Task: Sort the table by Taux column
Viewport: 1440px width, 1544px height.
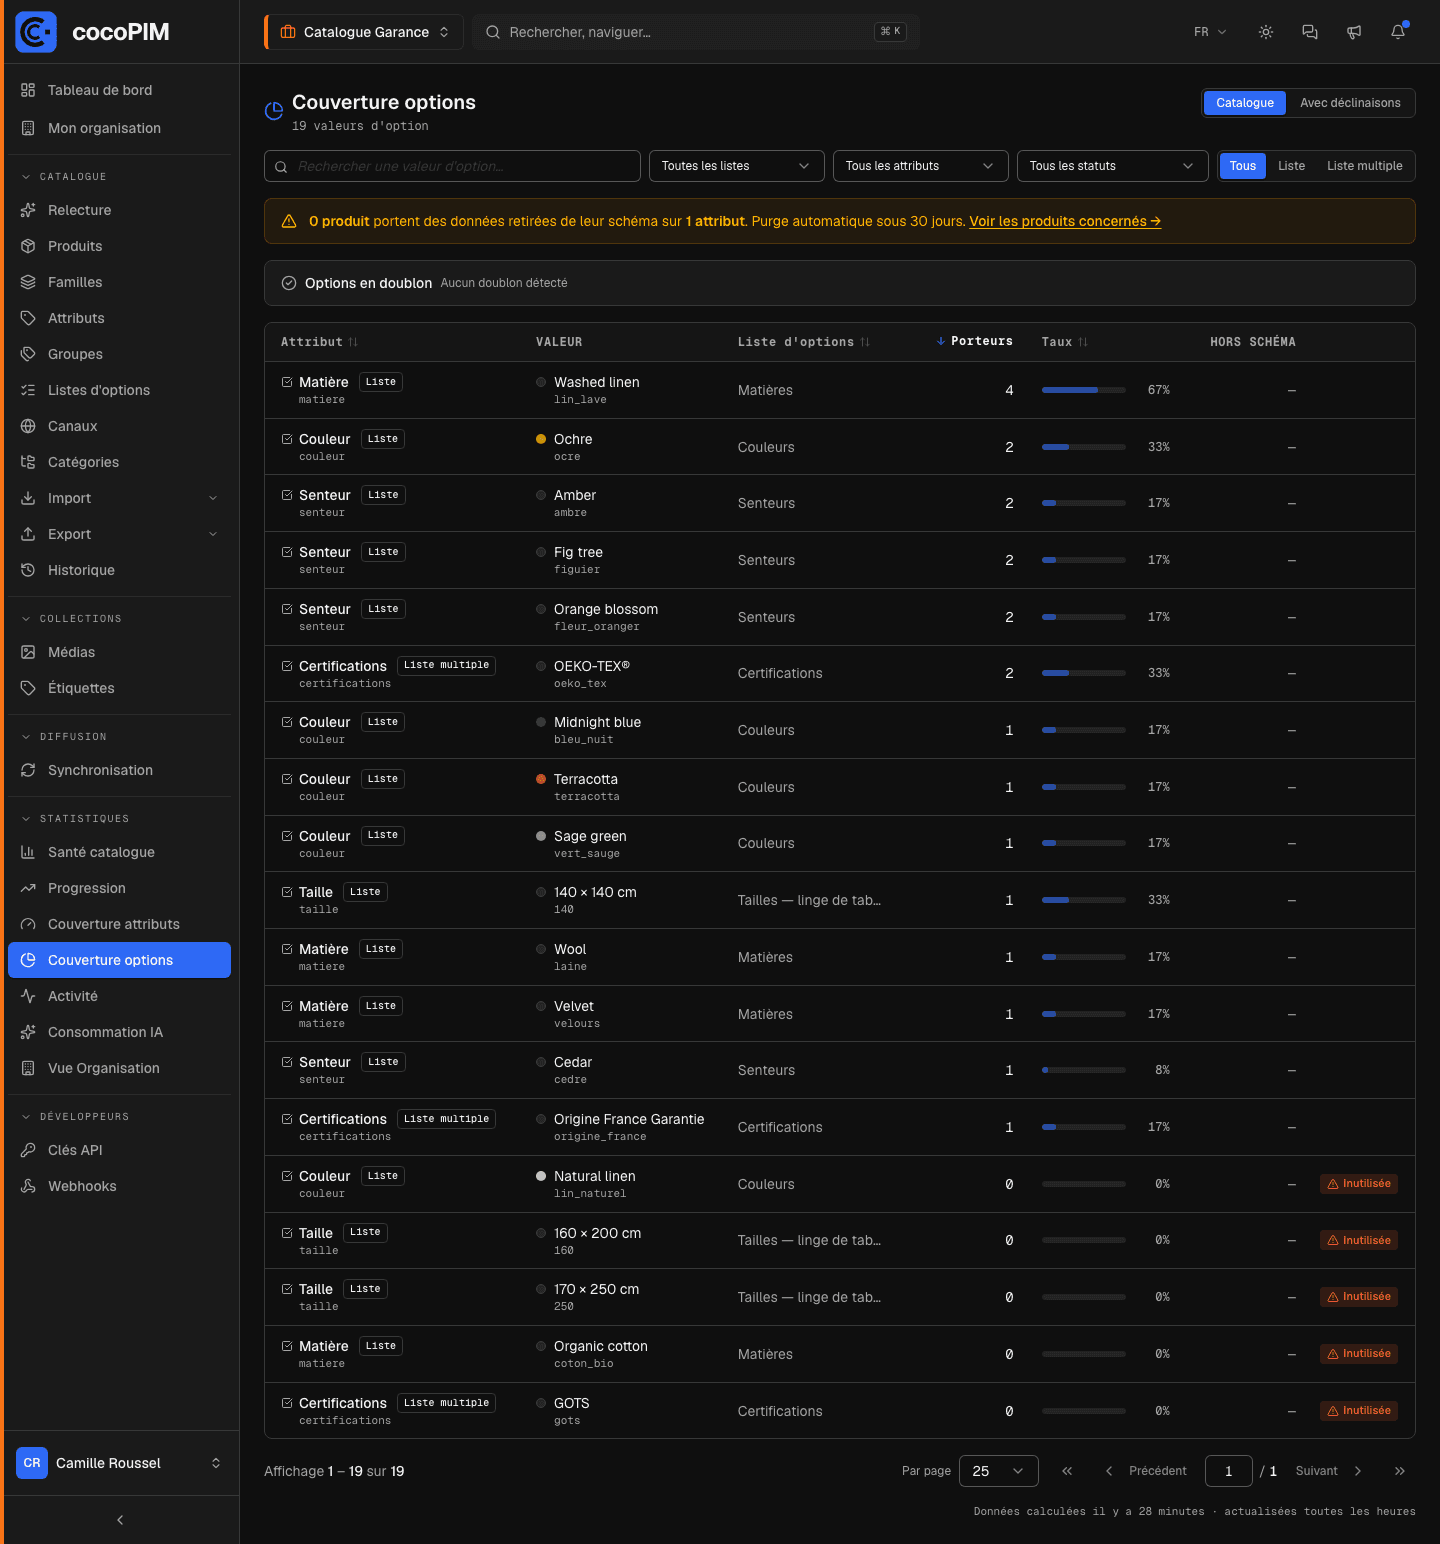Action: coord(1065,342)
